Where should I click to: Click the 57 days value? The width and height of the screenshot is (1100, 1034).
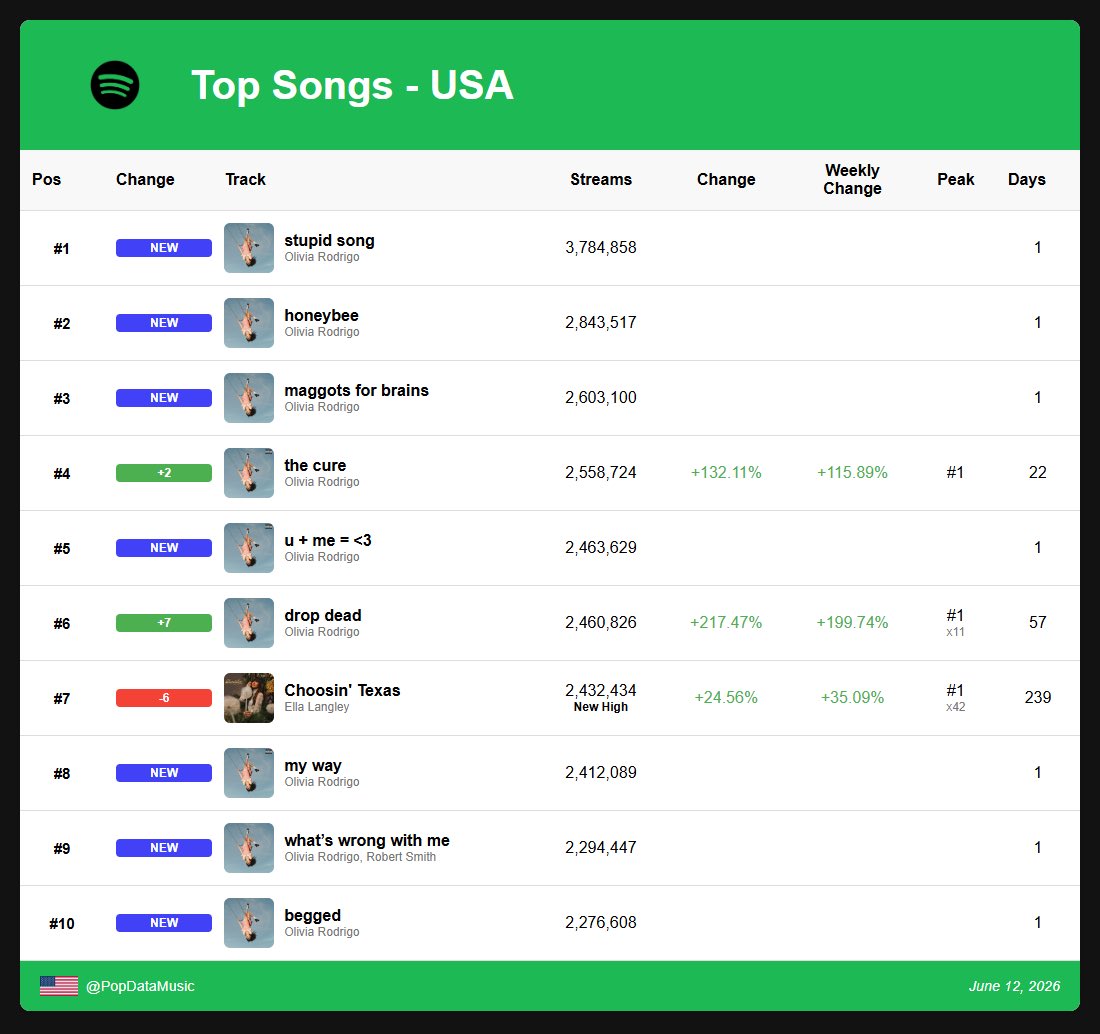[1038, 623]
